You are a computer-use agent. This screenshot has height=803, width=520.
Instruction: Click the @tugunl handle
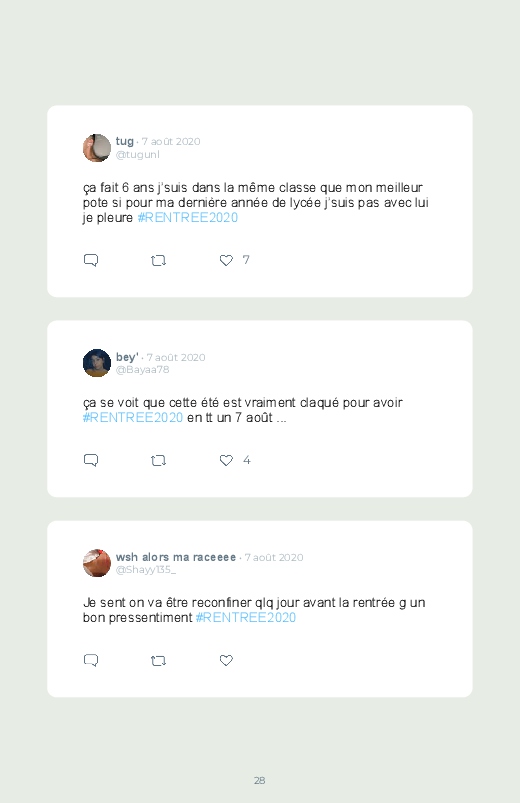click(138, 155)
